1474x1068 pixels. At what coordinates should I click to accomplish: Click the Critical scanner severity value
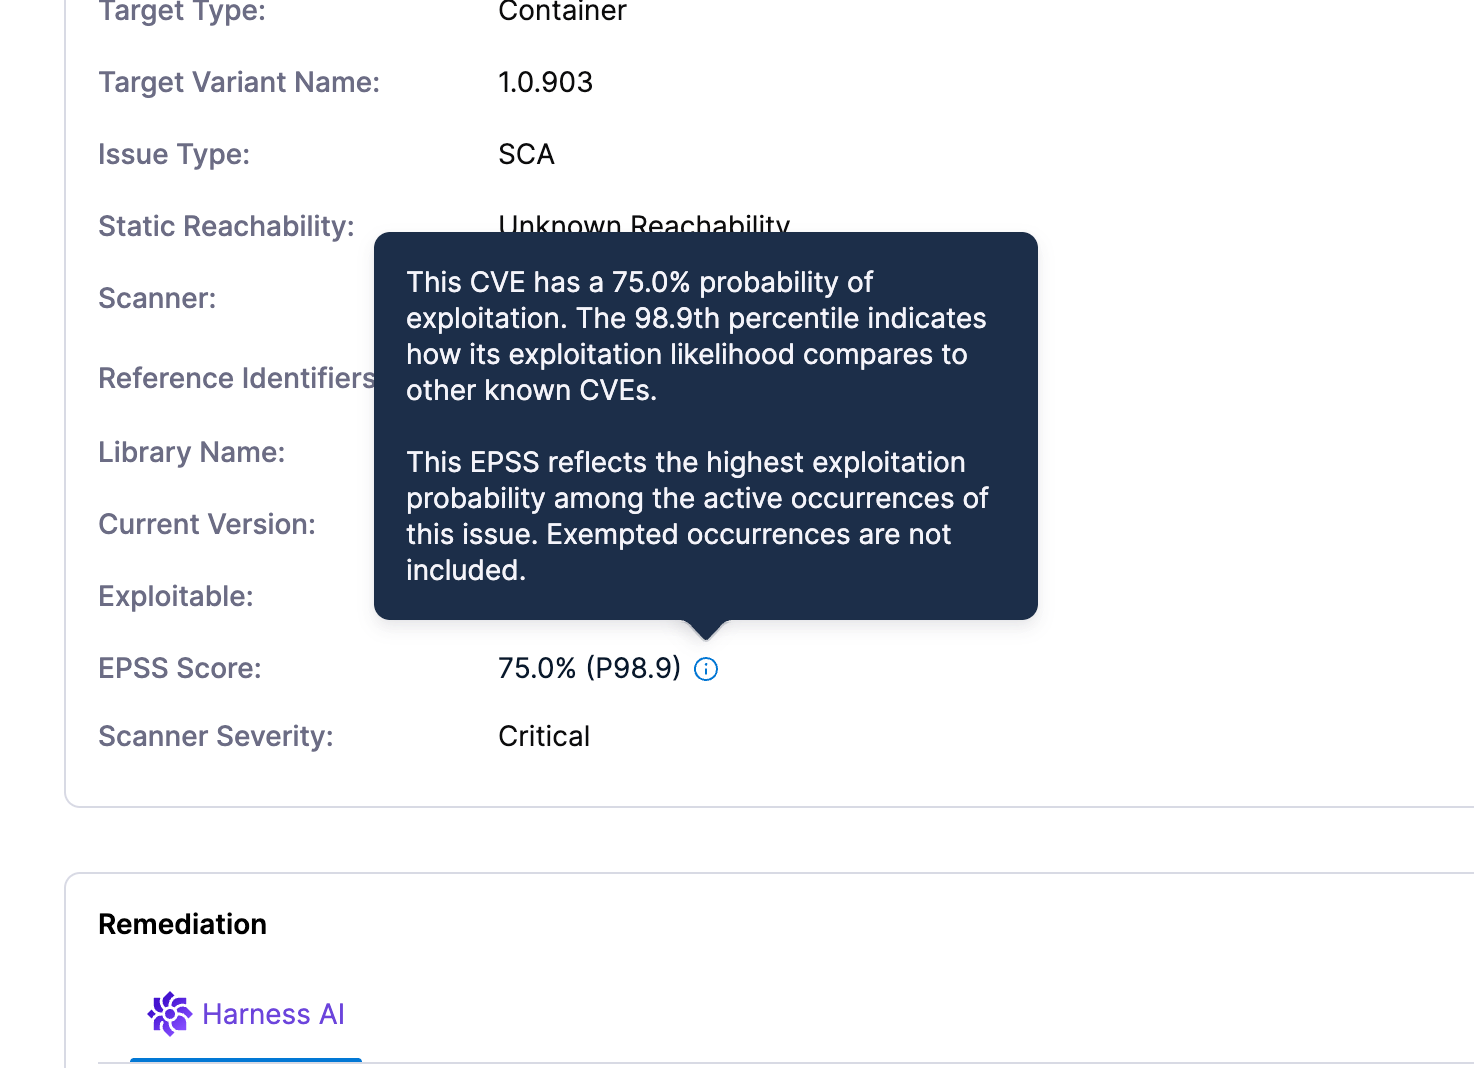(x=544, y=736)
